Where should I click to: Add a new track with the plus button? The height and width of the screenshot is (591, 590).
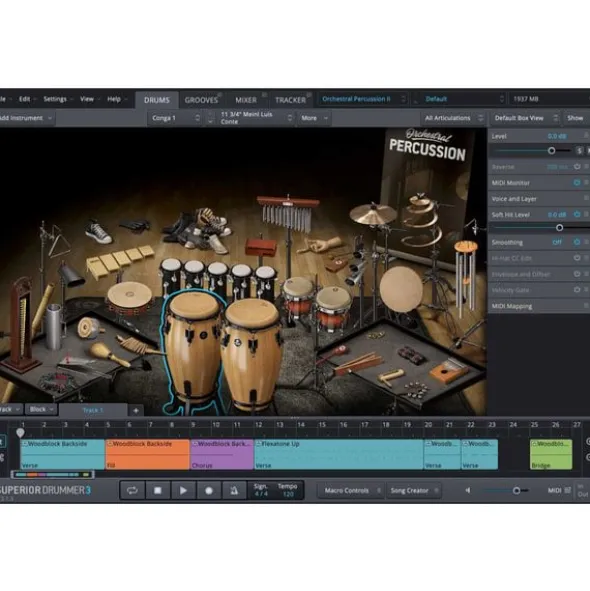click(136, 410)
